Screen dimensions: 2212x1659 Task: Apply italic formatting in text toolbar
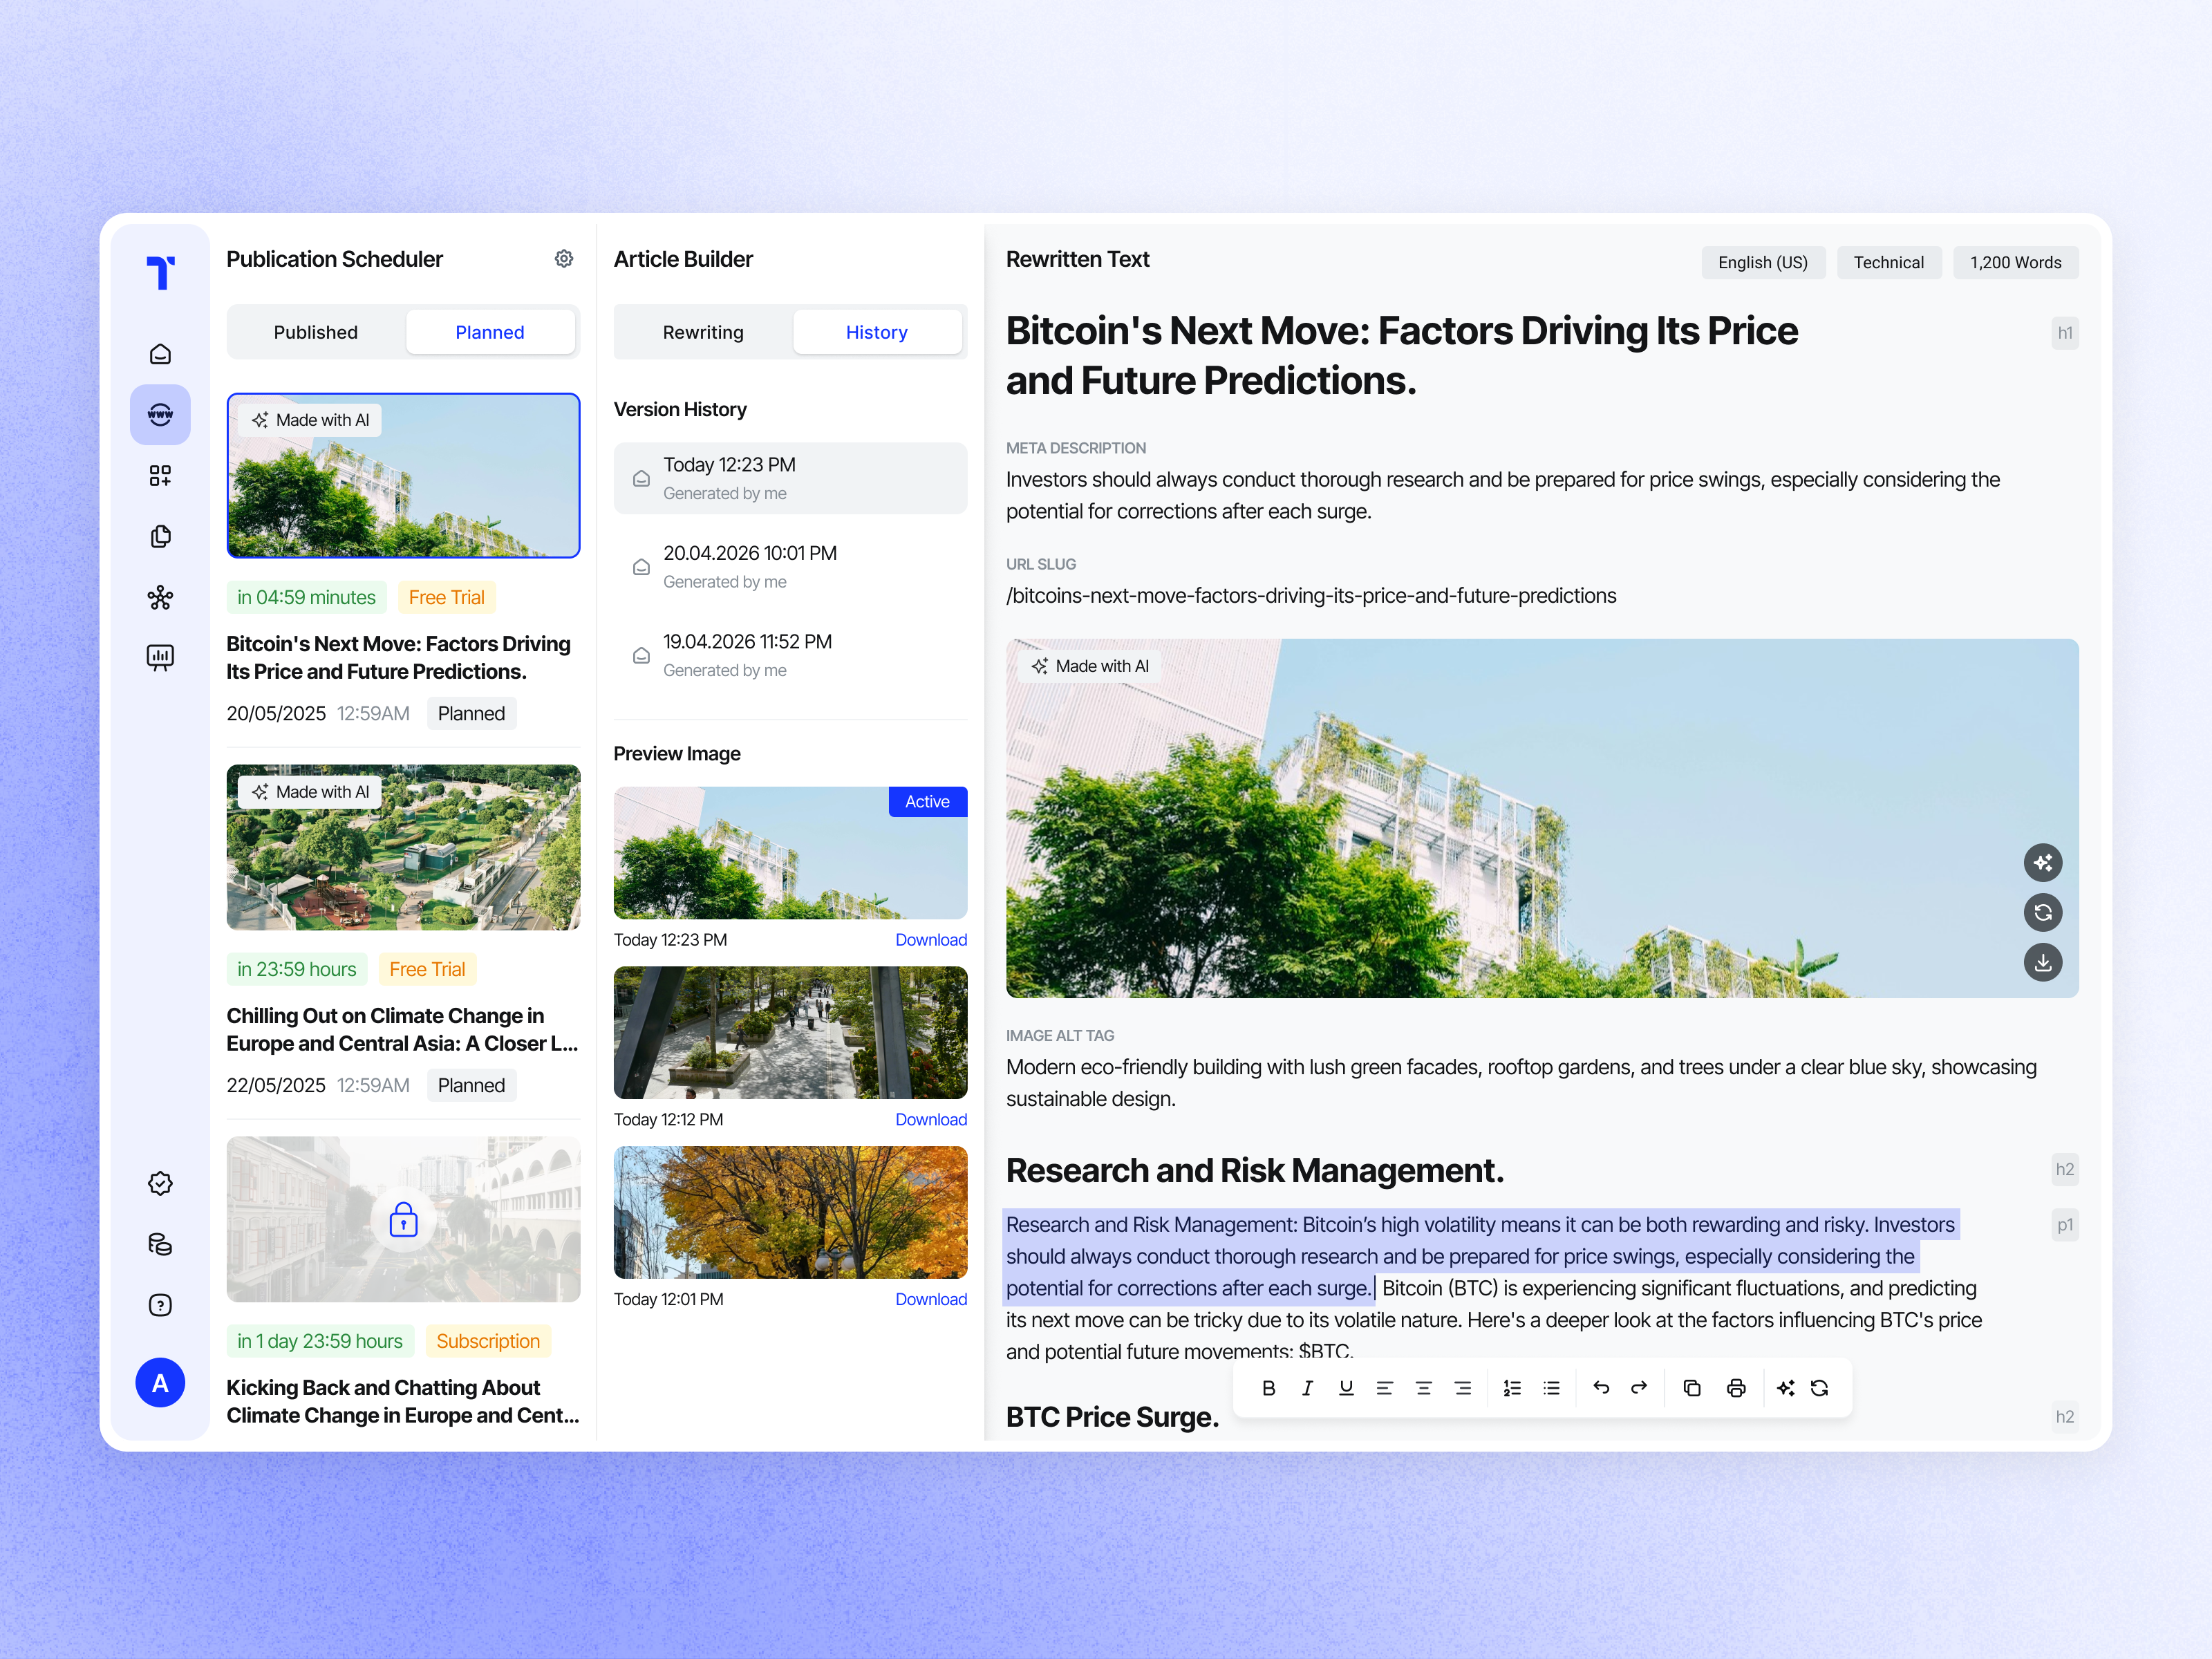(x=1307, y=1388)
